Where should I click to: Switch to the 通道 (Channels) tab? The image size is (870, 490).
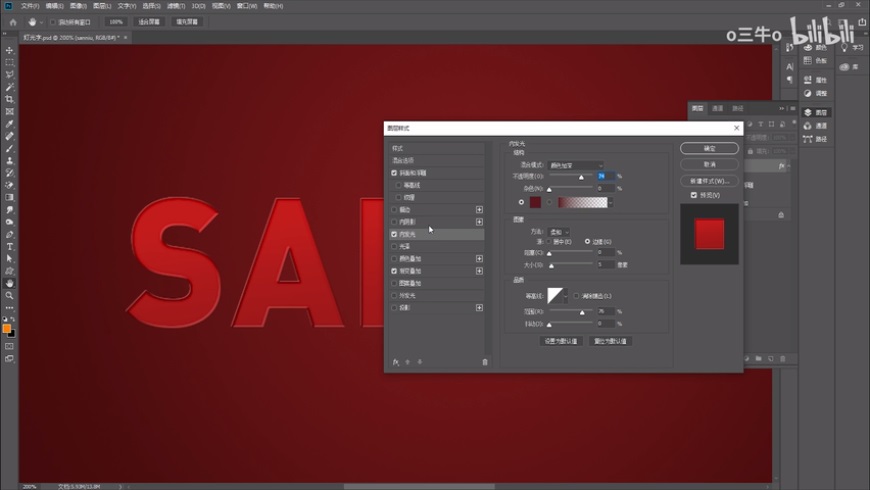point(718,108)
